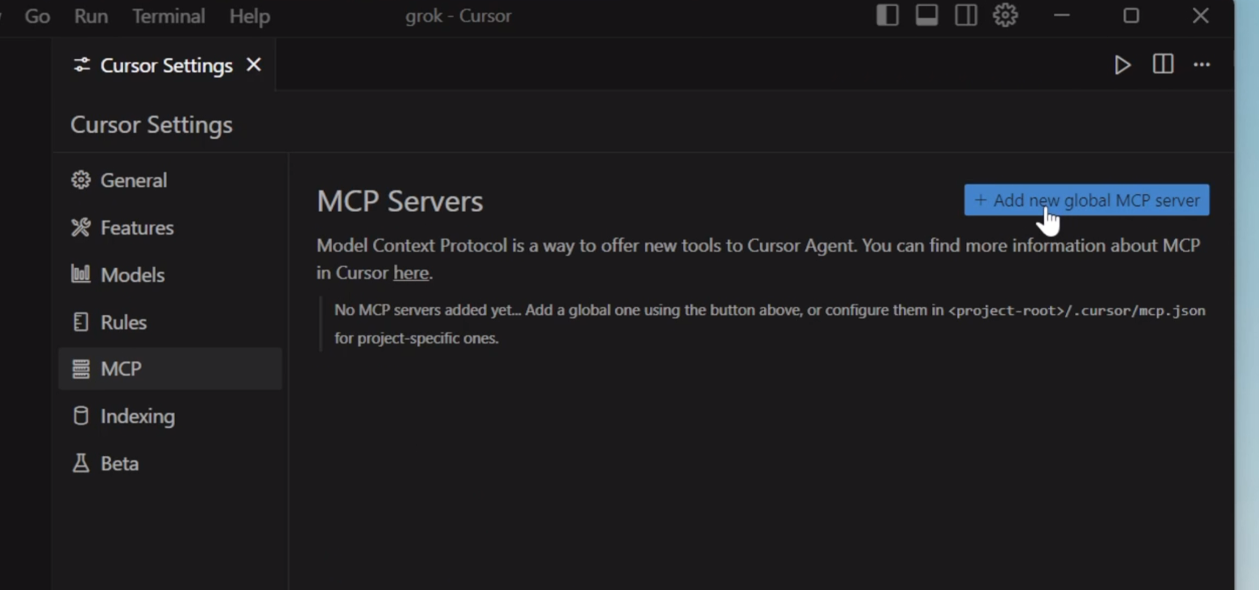Click the Beta flask icon

tap(81, 463)
